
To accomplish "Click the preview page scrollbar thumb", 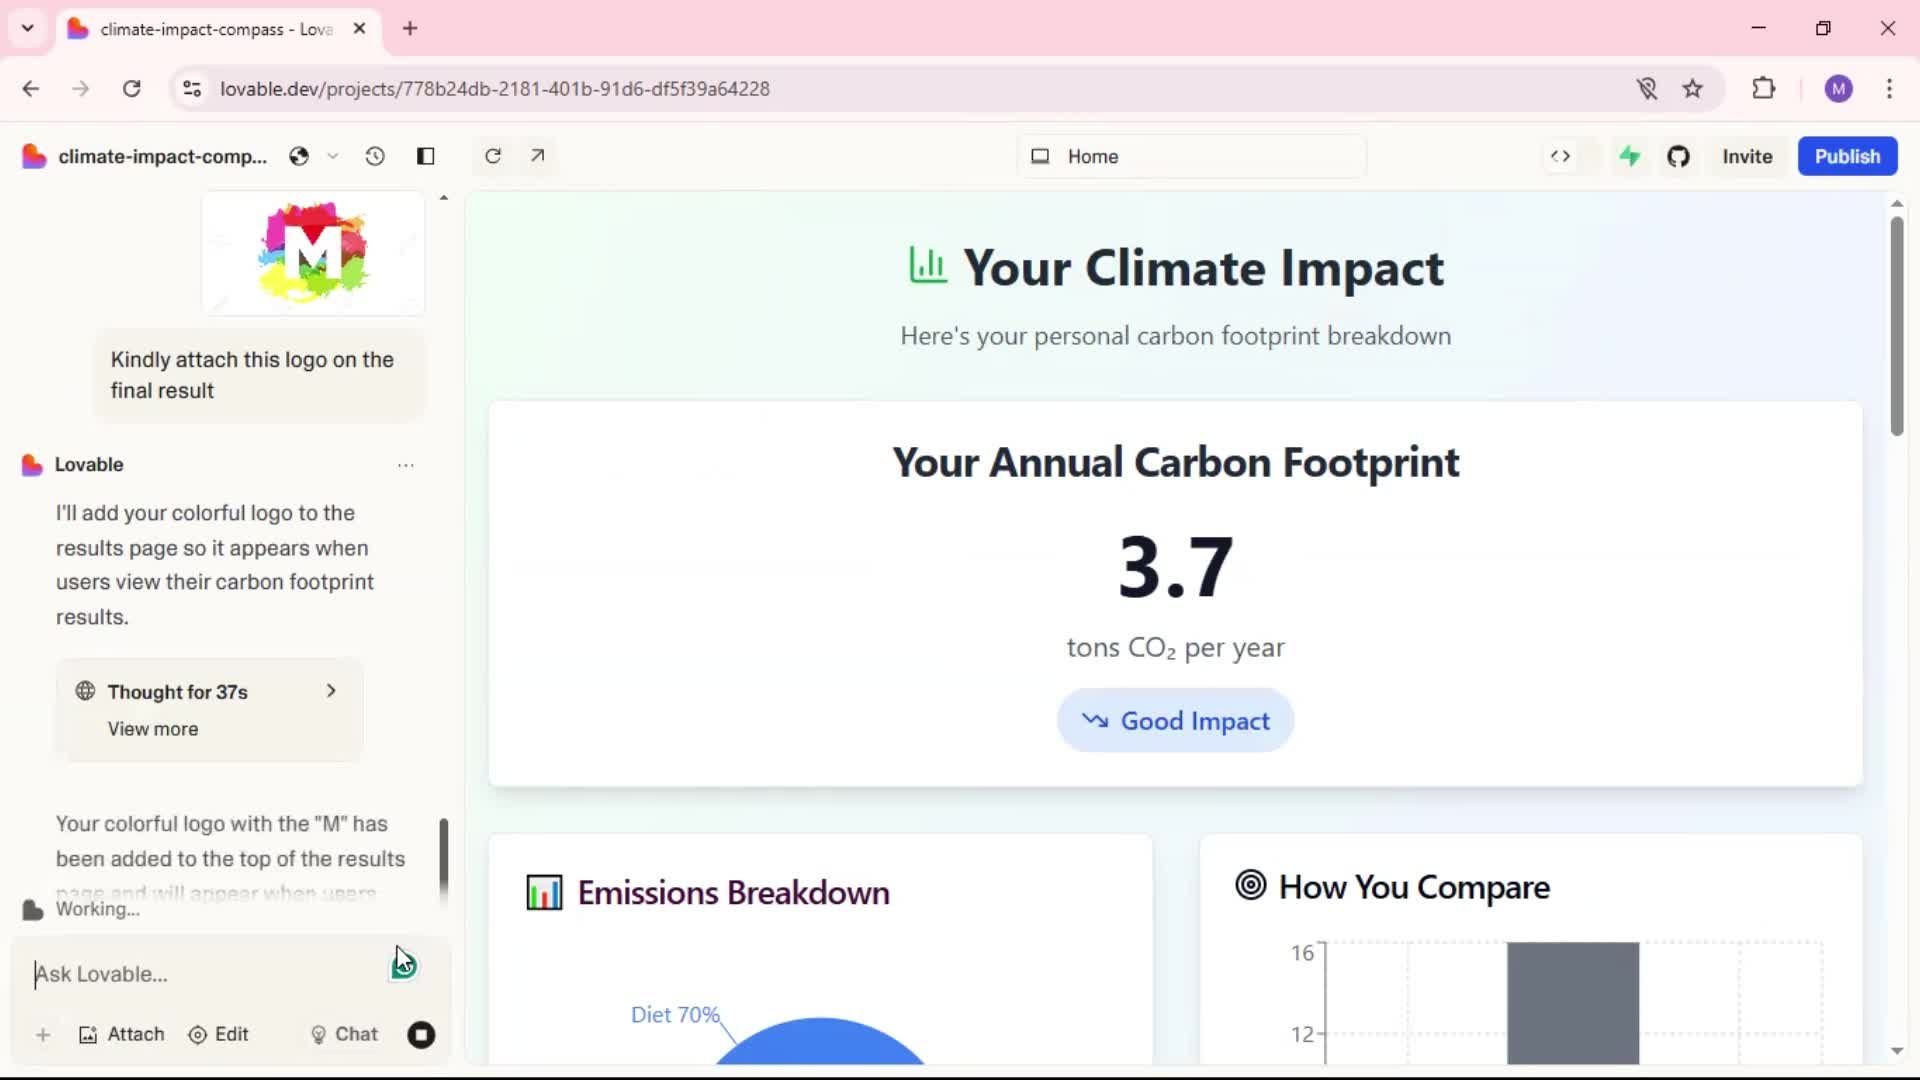I will [x=1896, y=326].
